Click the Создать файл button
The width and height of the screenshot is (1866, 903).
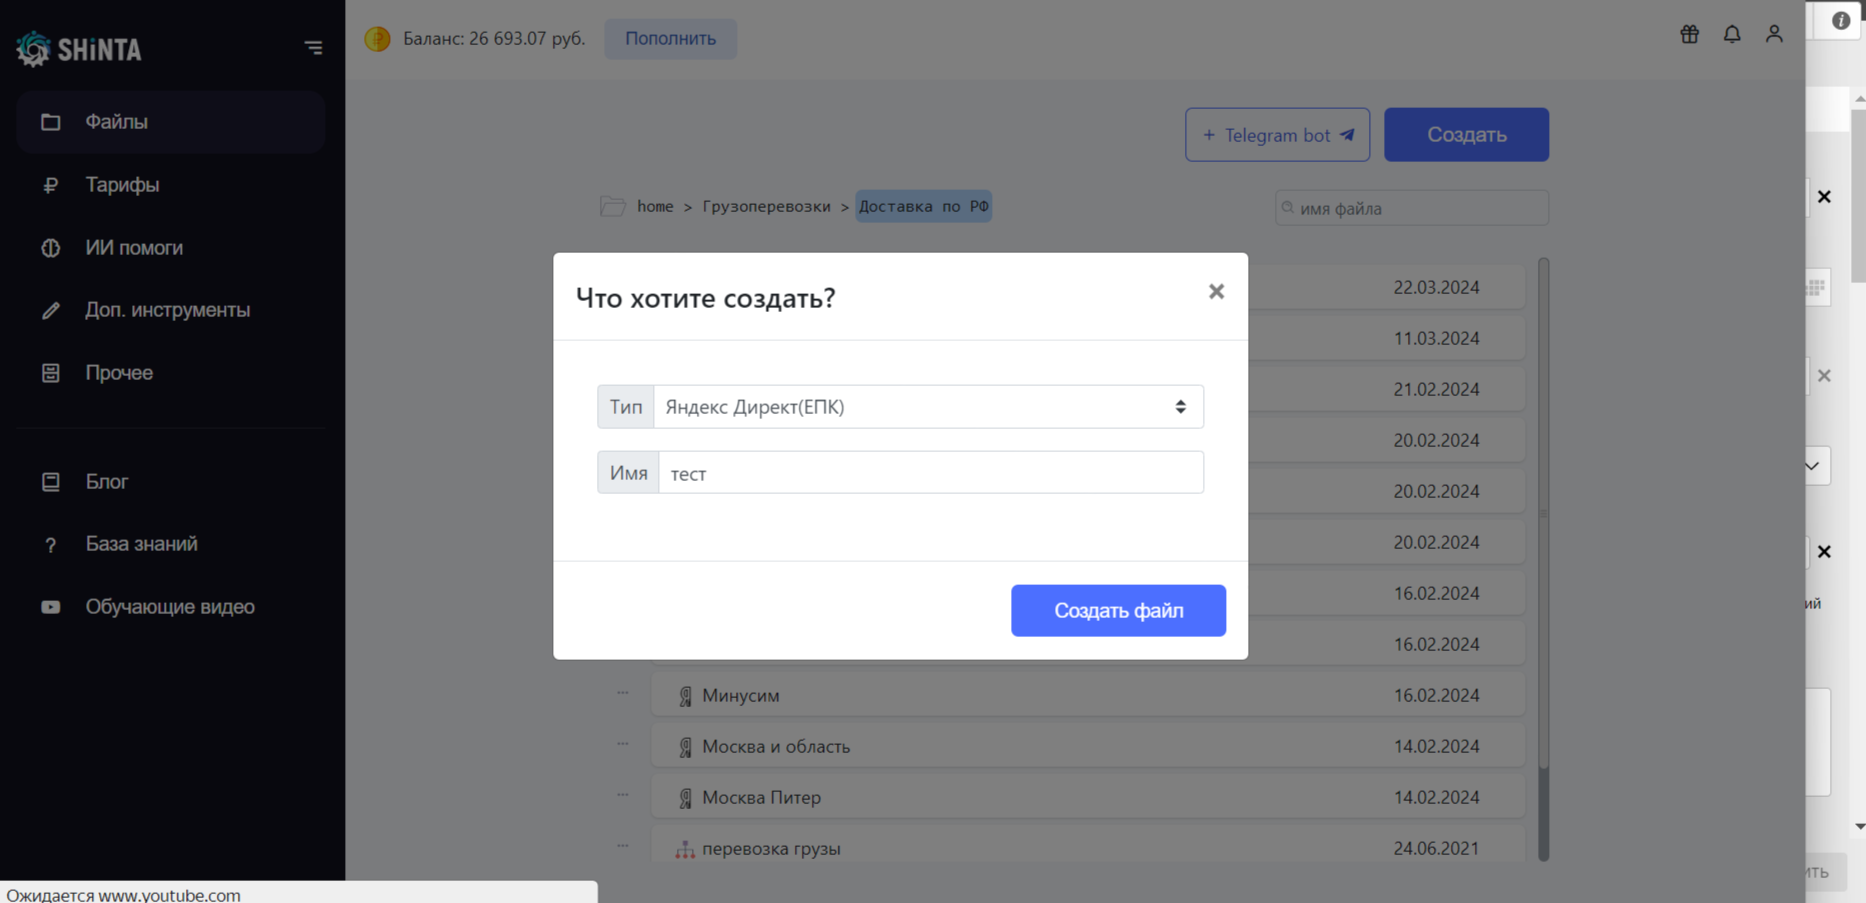click(1118, 611)
